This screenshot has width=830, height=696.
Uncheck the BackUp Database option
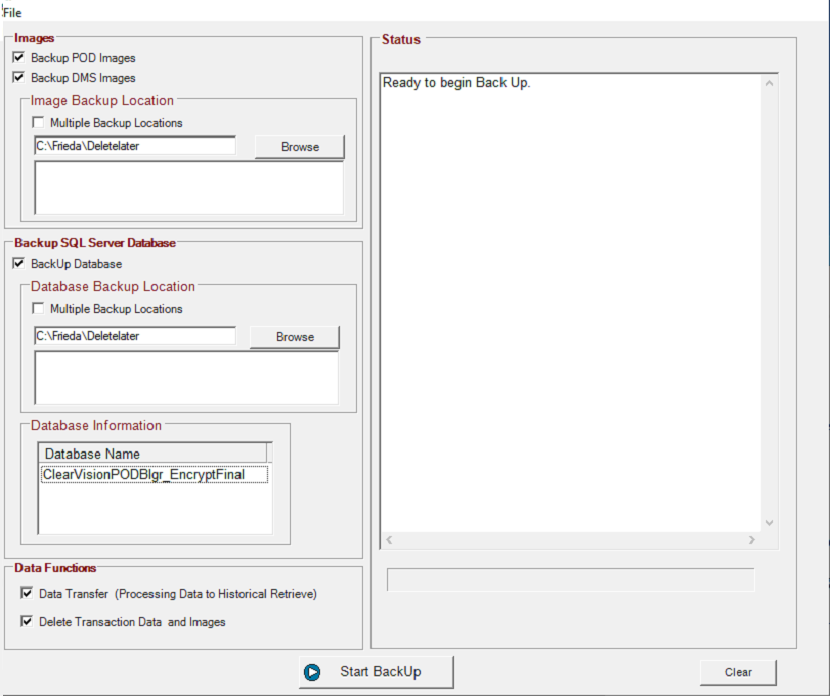coord(19,263)
